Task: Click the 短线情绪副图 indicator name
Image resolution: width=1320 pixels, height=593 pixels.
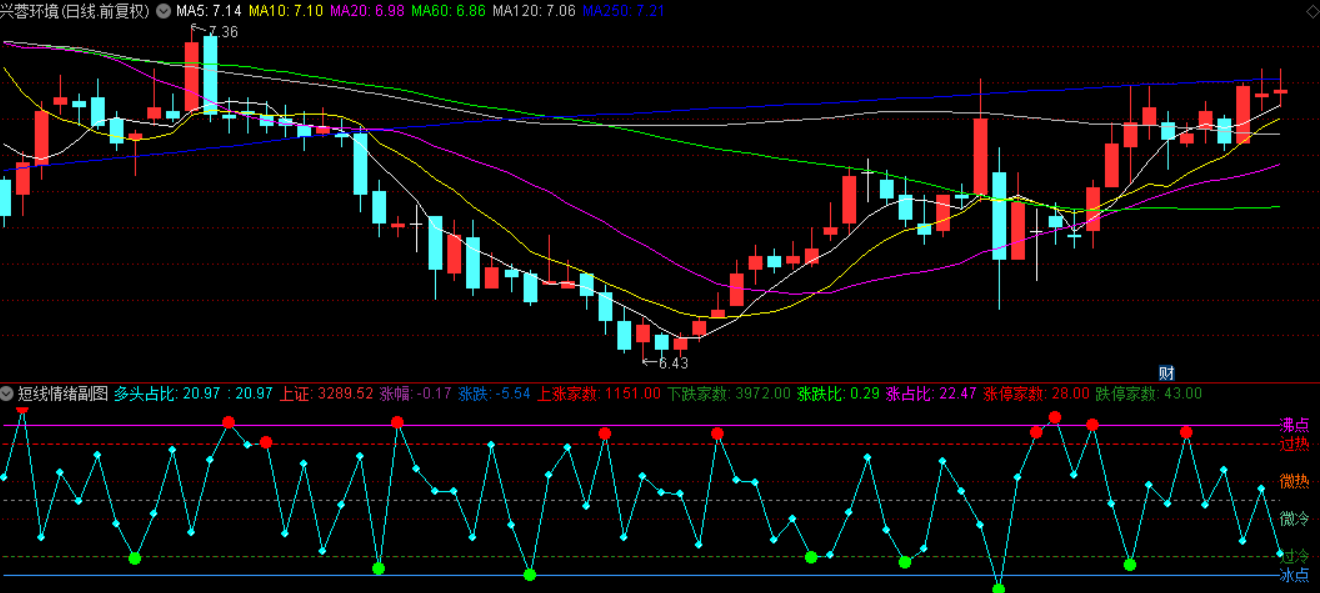Action: [x=62, y=393]
